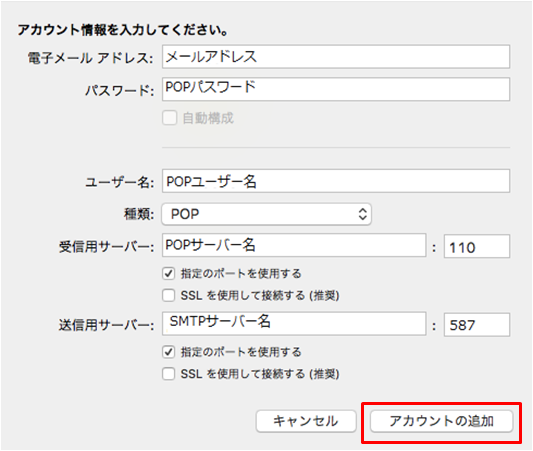Viewport: 533px width, 451px height.
Task: Click the 送信用サーバー name field
Action: 294,324
